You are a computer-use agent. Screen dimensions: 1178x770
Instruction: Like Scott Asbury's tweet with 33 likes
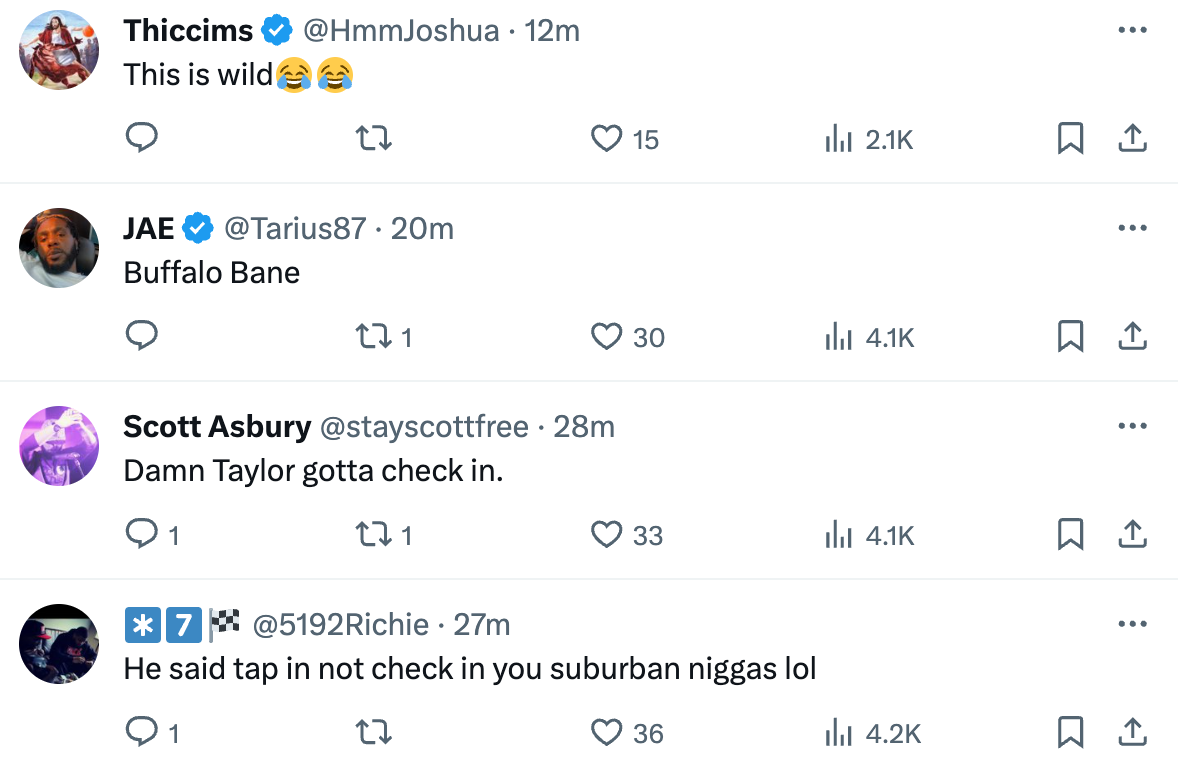click(607, 536)
